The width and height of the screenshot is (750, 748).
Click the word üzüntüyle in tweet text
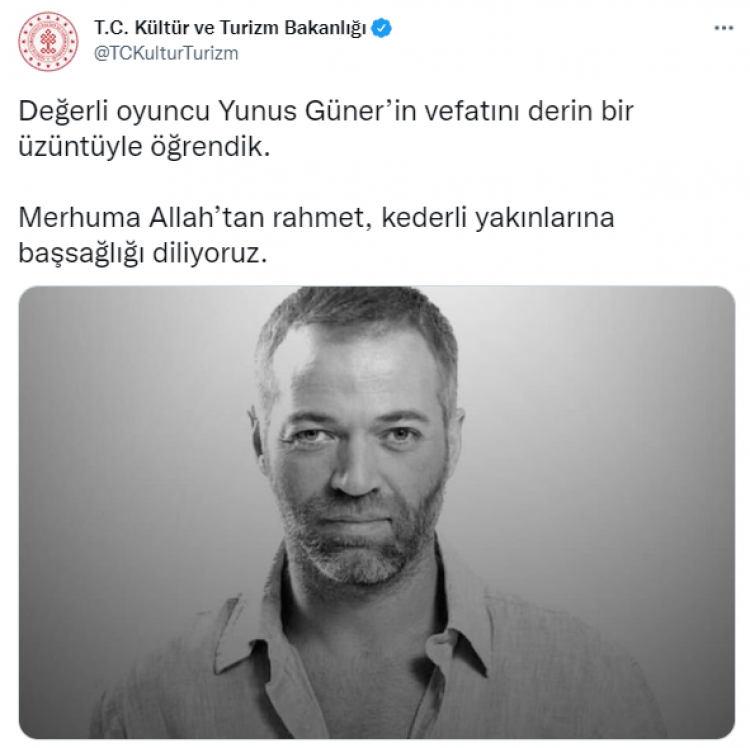point(80,147)
